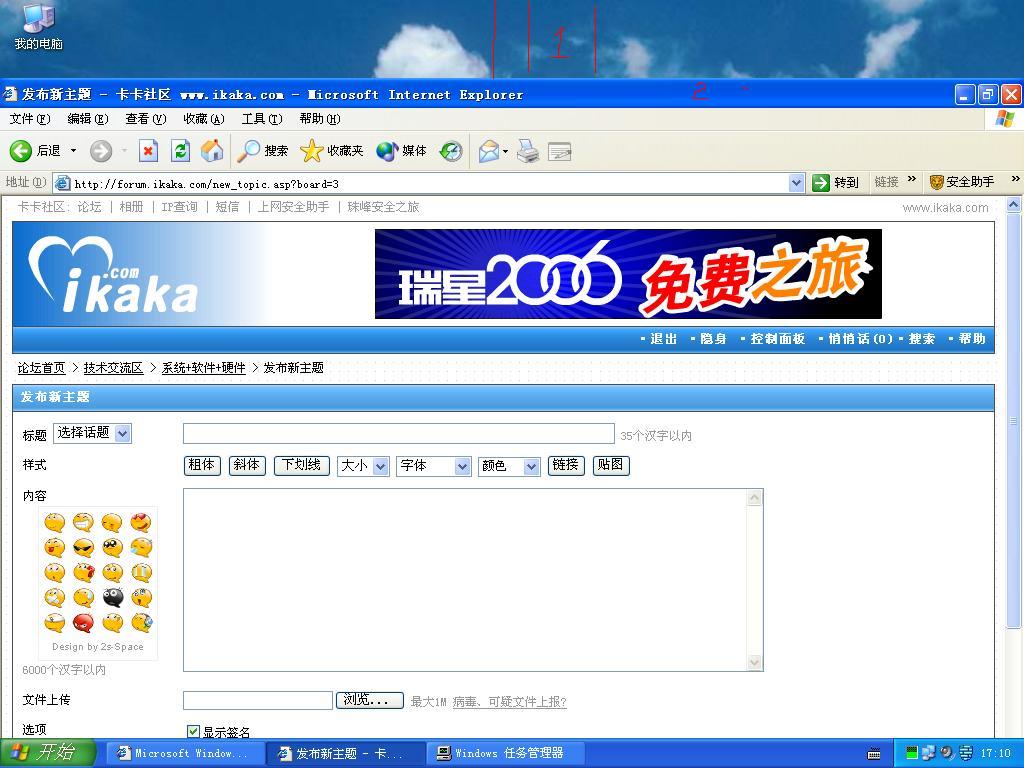The width and height of the screenshot is (1024, 768).
Task: Click the 安全助手 toolbar icon
Action: tap(936, 182)
